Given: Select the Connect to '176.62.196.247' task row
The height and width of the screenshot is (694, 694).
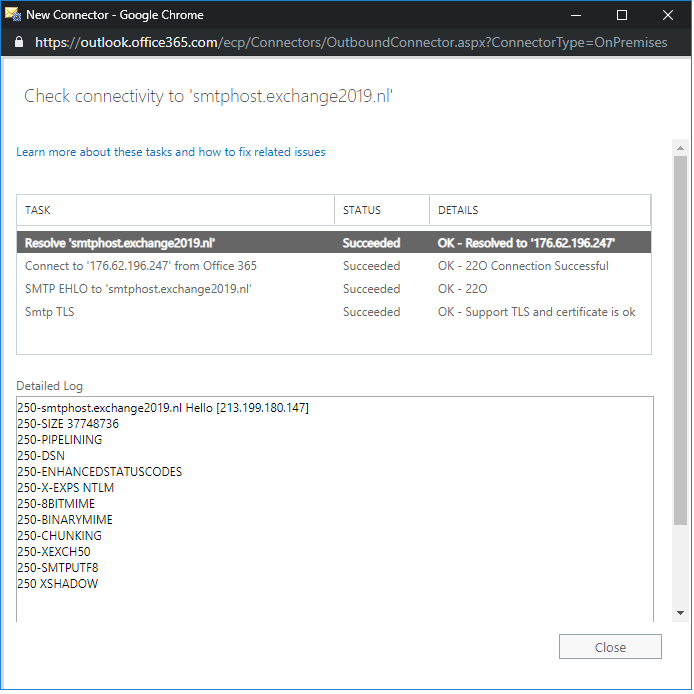Looking at the screenshot, I should coord(140,266).
